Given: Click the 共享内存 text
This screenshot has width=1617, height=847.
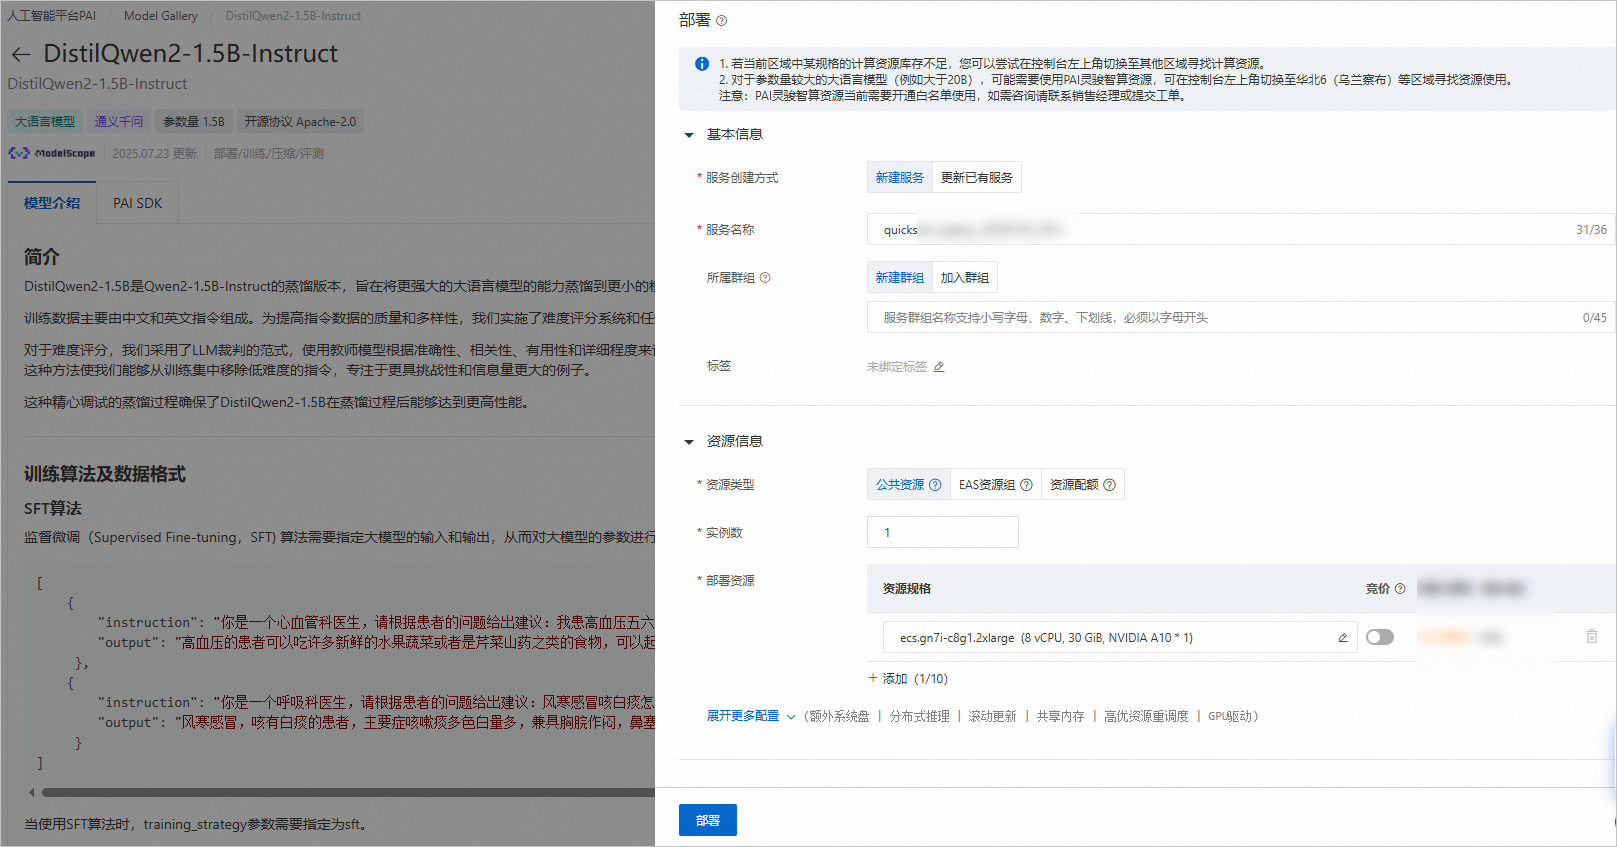Looking at the screenshot, I should (1060, 716).
